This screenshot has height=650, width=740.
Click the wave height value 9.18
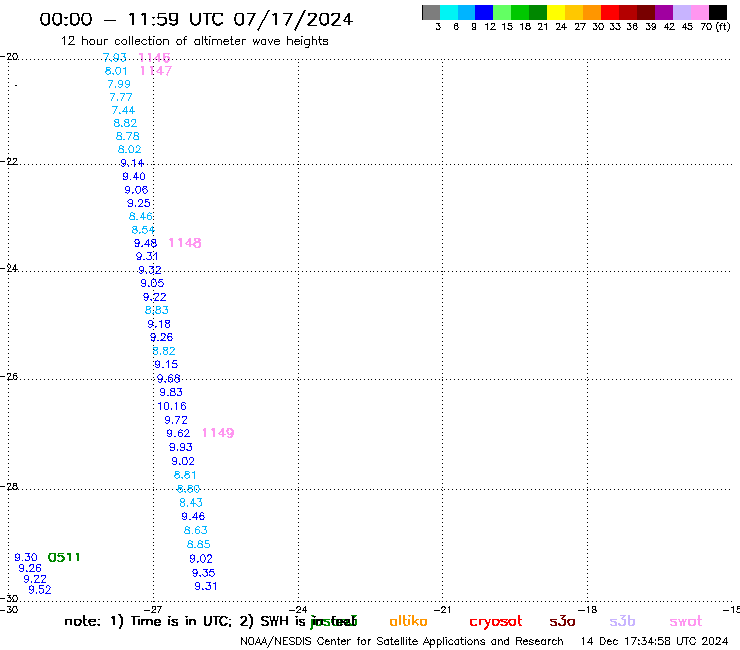(159, 324)
